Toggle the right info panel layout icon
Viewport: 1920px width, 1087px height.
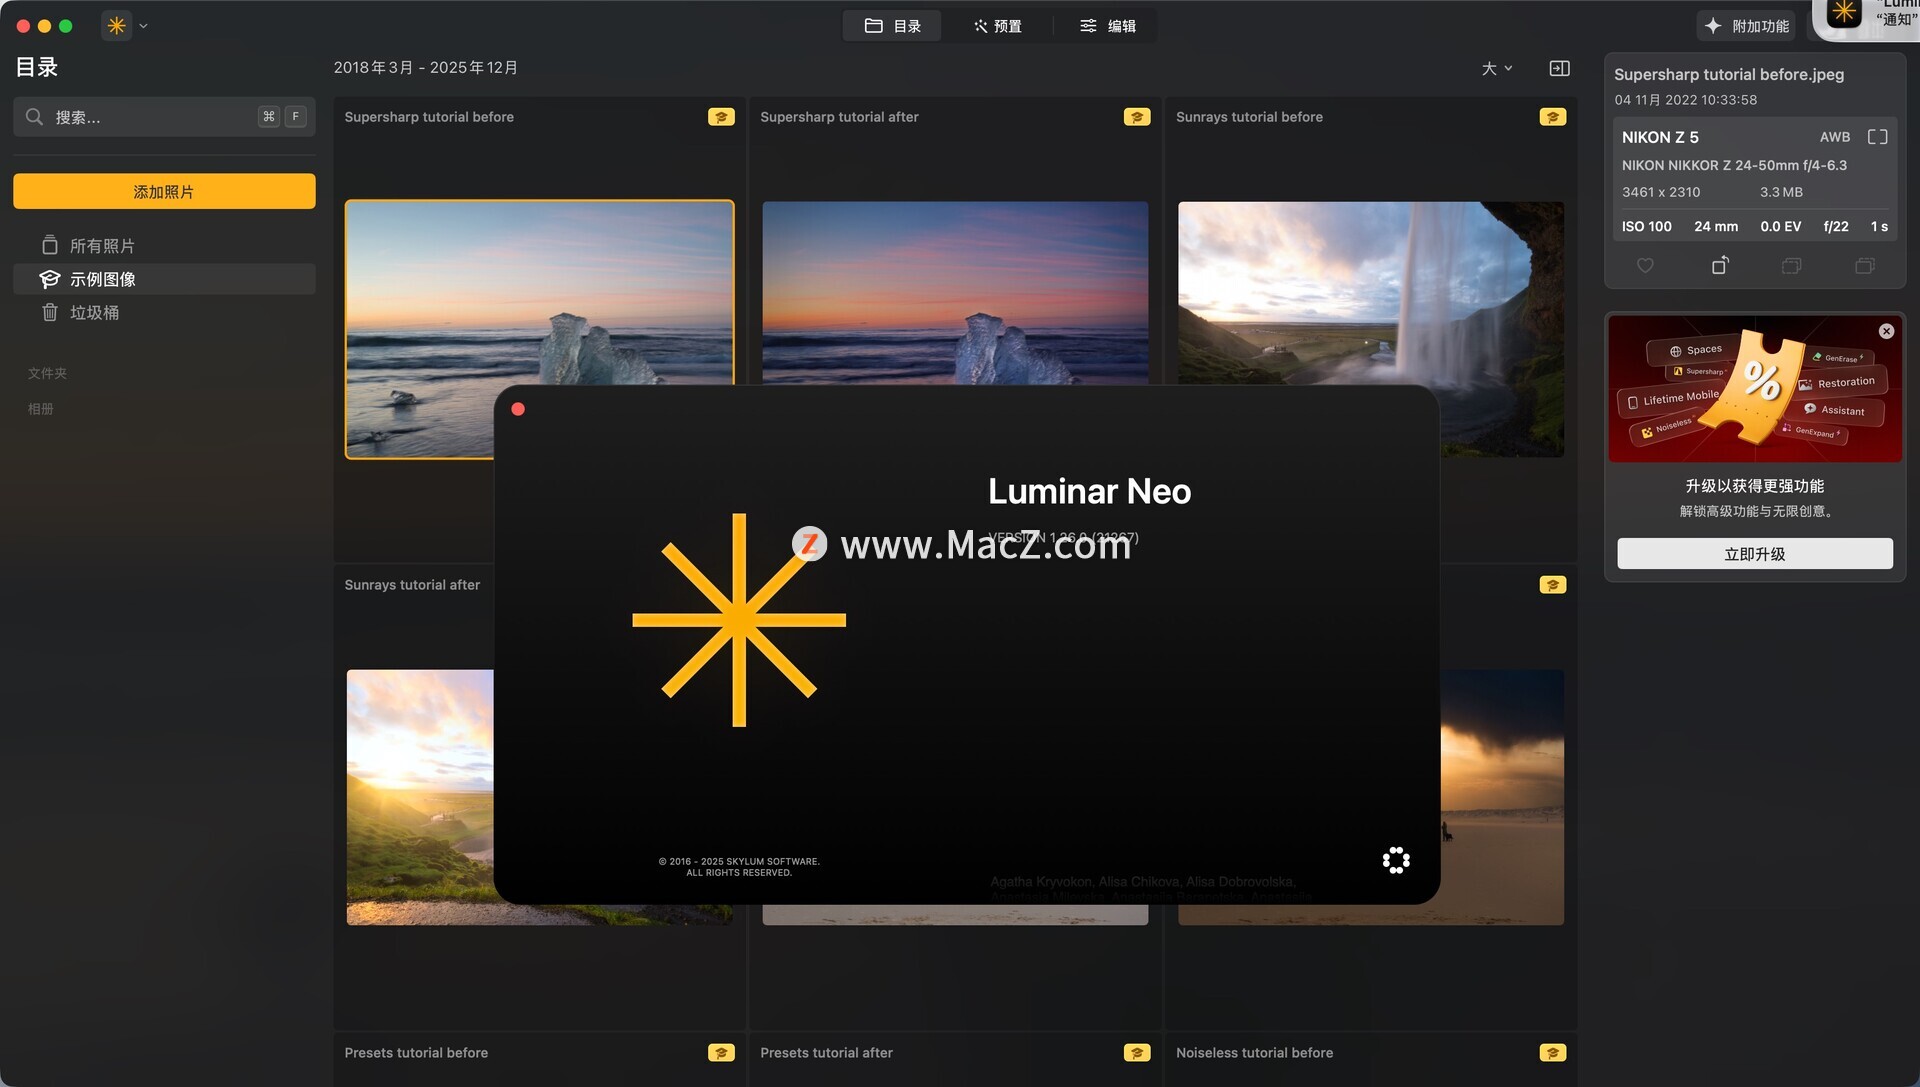[1559, 68]
